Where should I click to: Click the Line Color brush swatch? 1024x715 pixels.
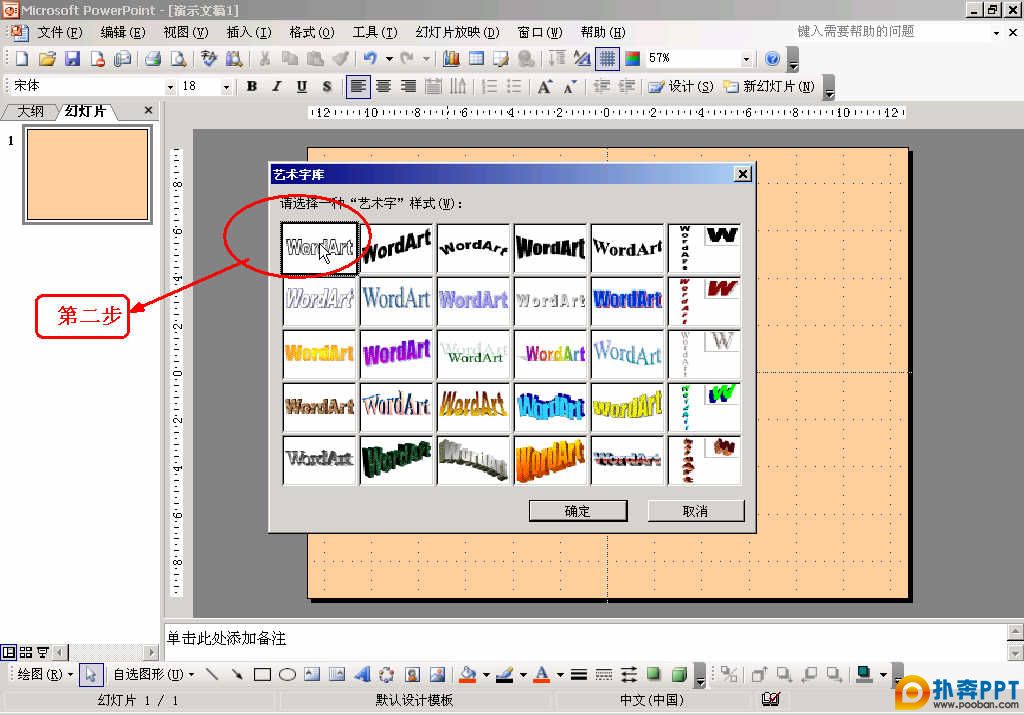504,674
